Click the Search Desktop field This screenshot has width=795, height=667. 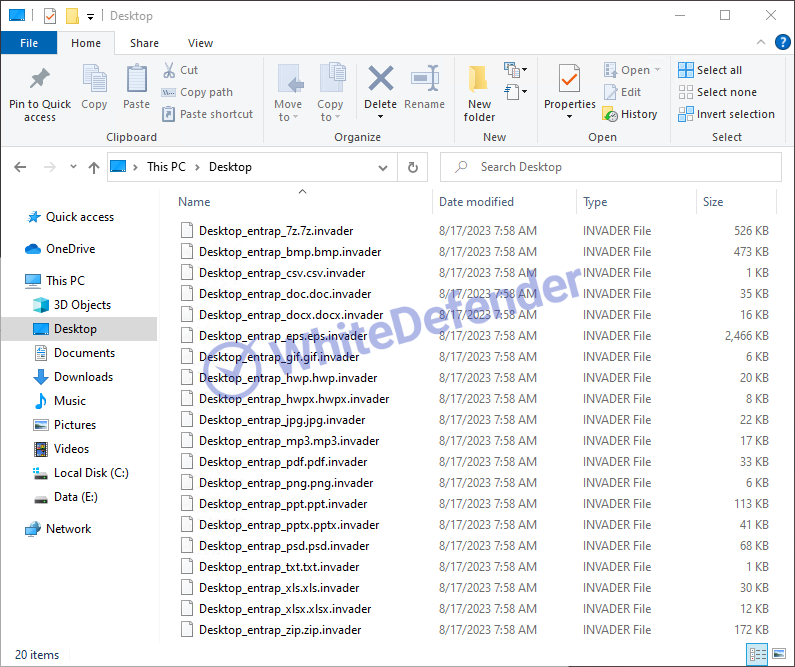610,167
